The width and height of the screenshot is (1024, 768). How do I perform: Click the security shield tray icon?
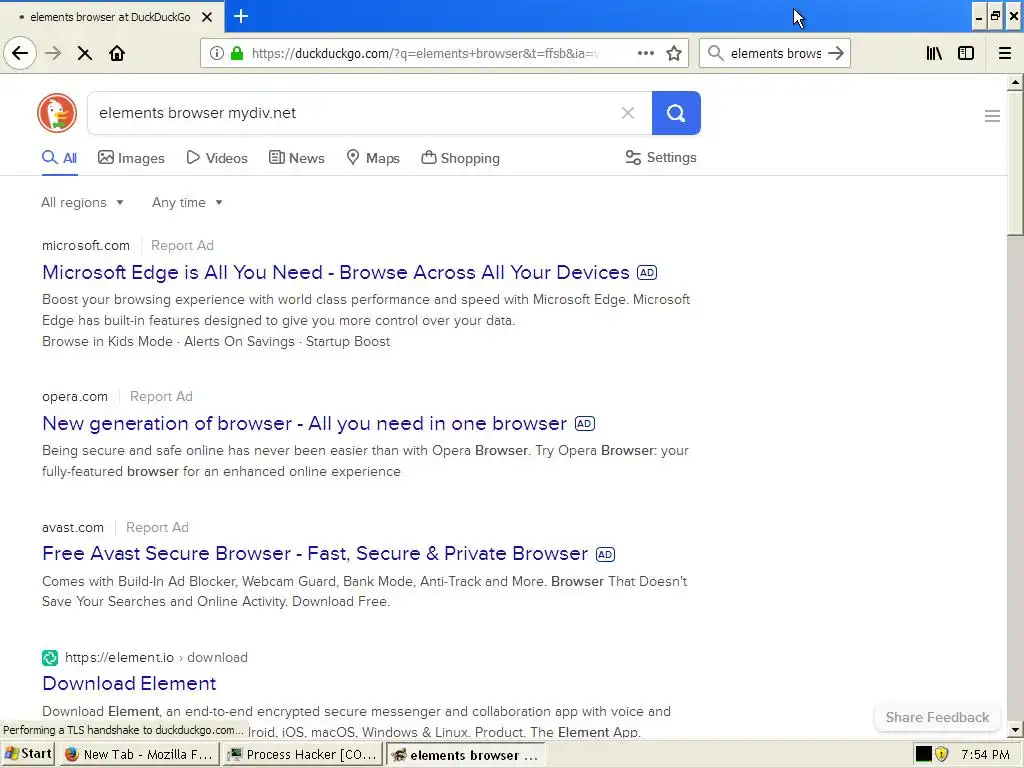(941, 754)
